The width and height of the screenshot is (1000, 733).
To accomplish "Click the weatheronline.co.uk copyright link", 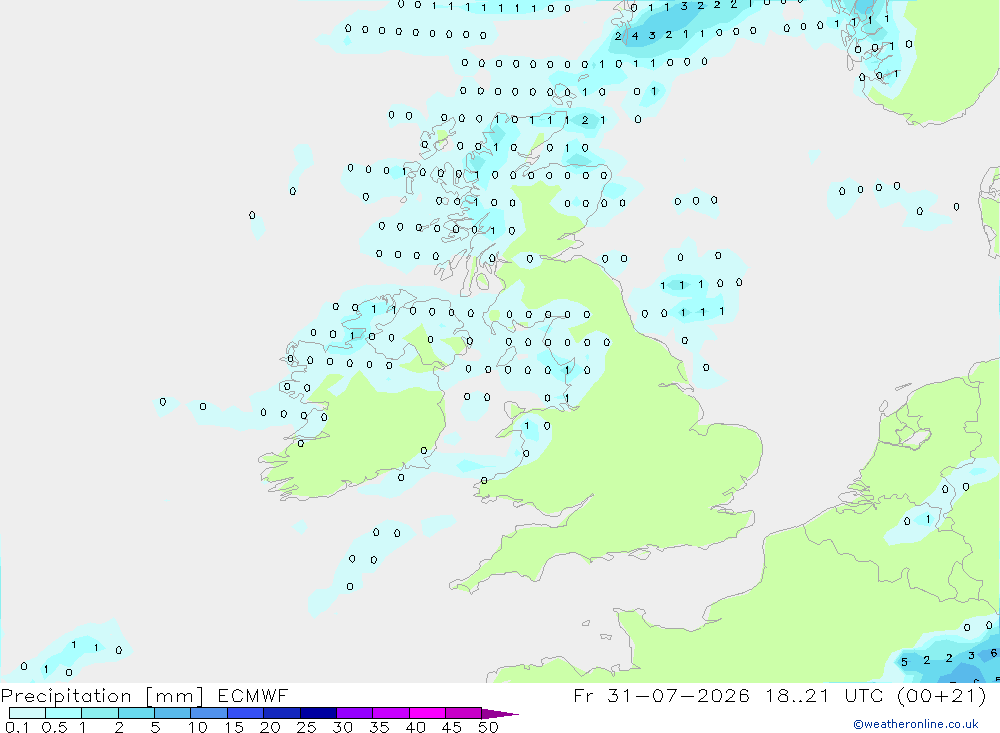I will 916,724.
